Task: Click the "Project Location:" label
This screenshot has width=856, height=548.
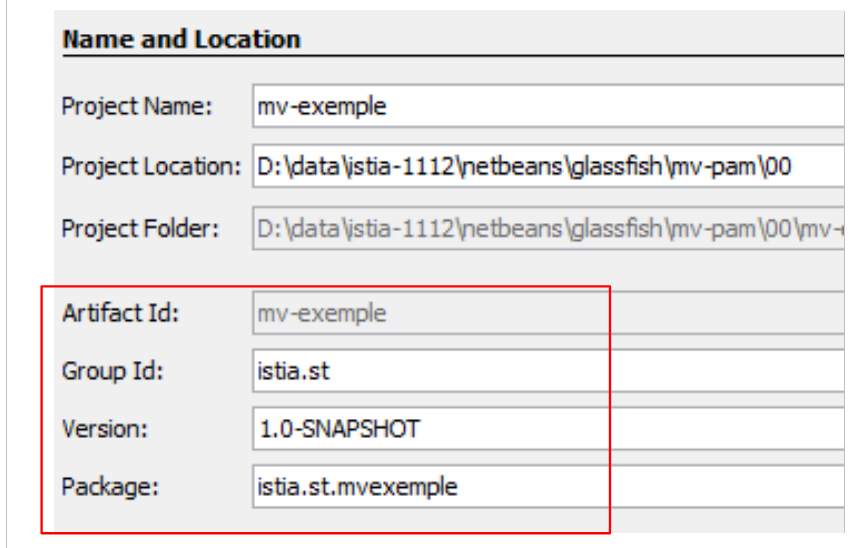Action: pyautogui.click(x=152, y=167)
